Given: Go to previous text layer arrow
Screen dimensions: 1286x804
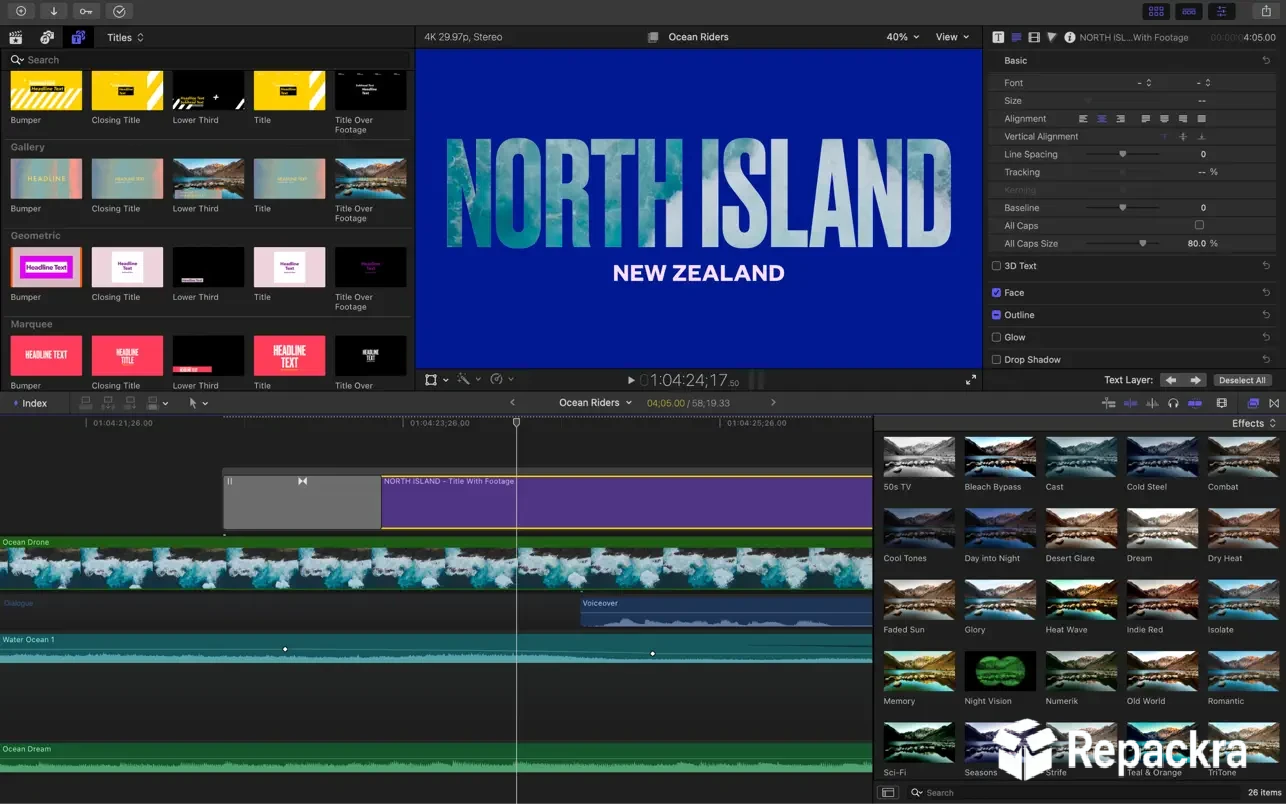Looking at the screenshot, I should [x=1171, y=380].
